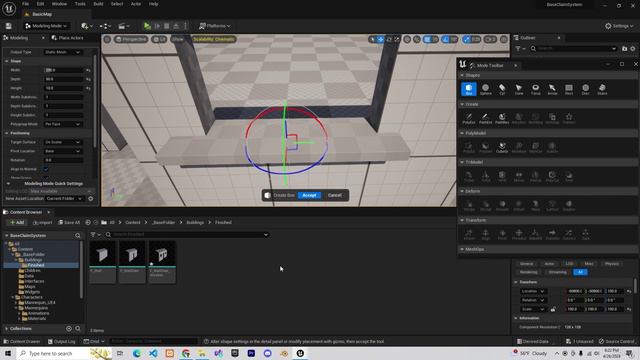The height and width of the screenshot is (360, 640).
Task: Open the Window menu
Action: (59, 4)
